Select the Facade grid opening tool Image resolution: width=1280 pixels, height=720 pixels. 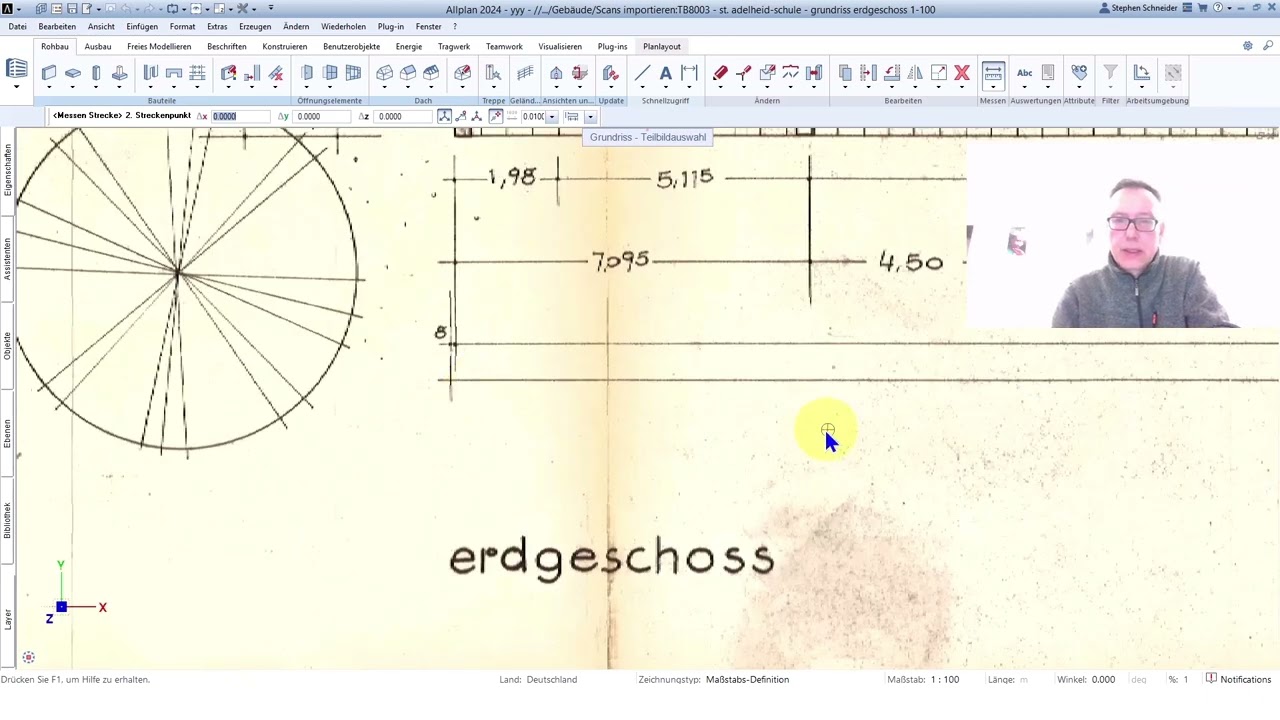click(x=353, y=73)
